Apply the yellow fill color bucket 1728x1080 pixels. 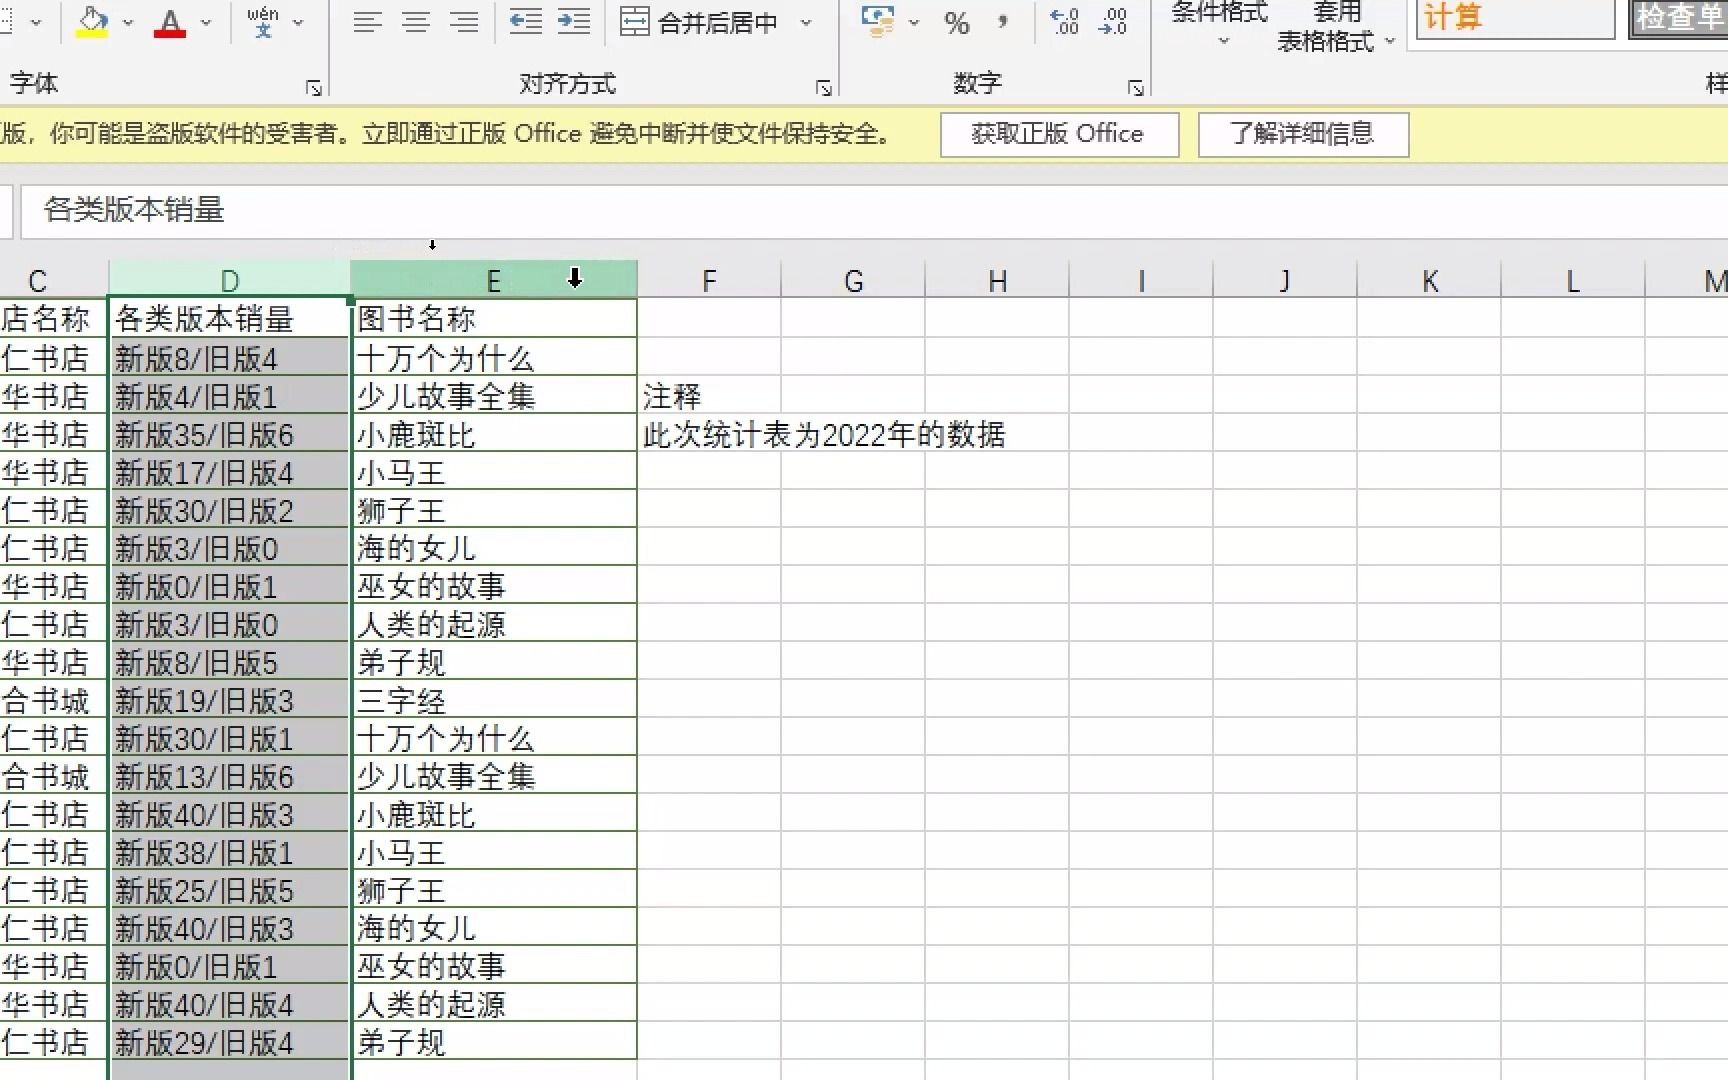[92, 22]
